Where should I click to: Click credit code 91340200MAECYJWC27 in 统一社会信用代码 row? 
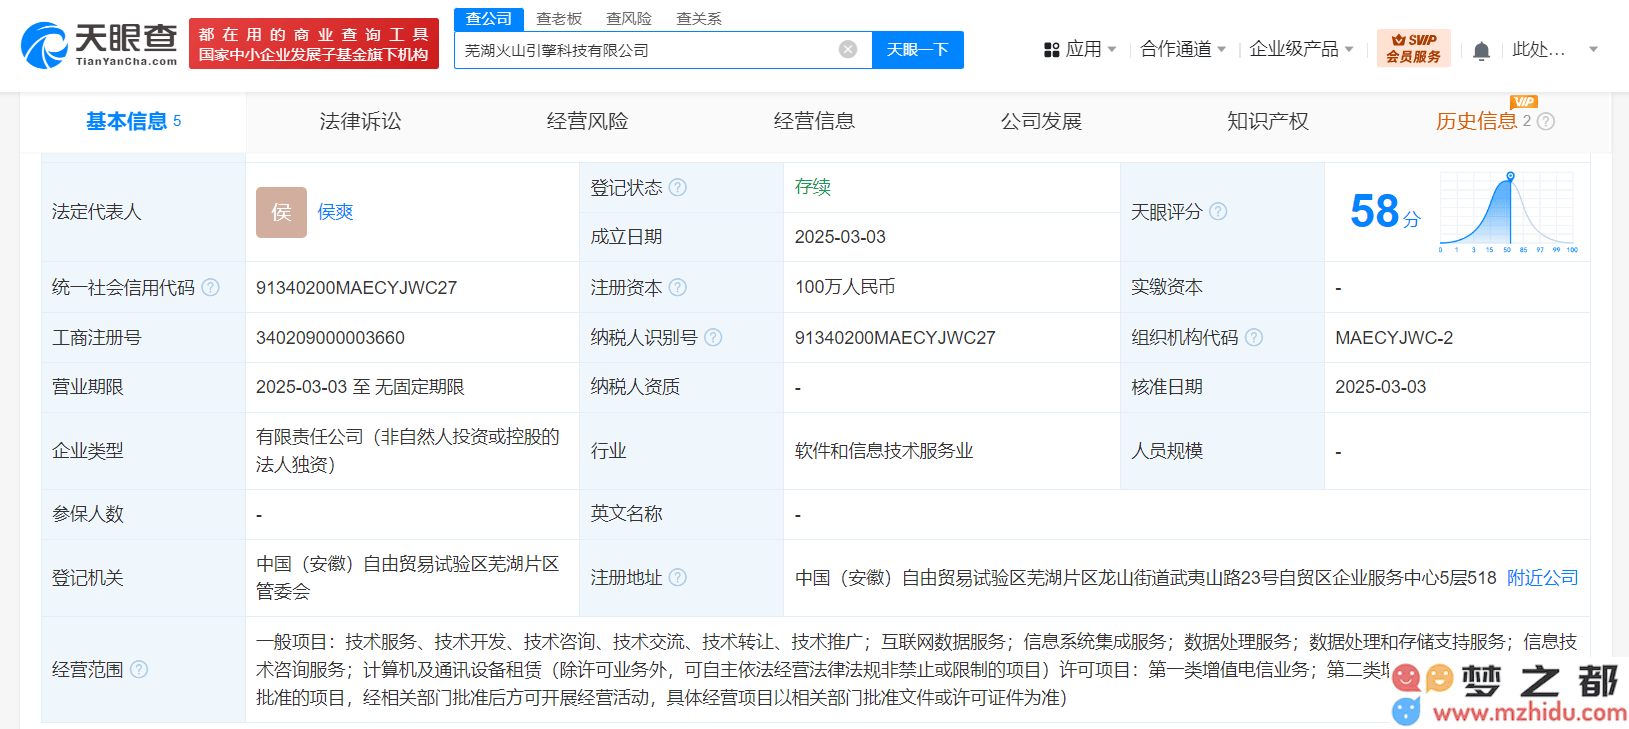tap(356, 288)
